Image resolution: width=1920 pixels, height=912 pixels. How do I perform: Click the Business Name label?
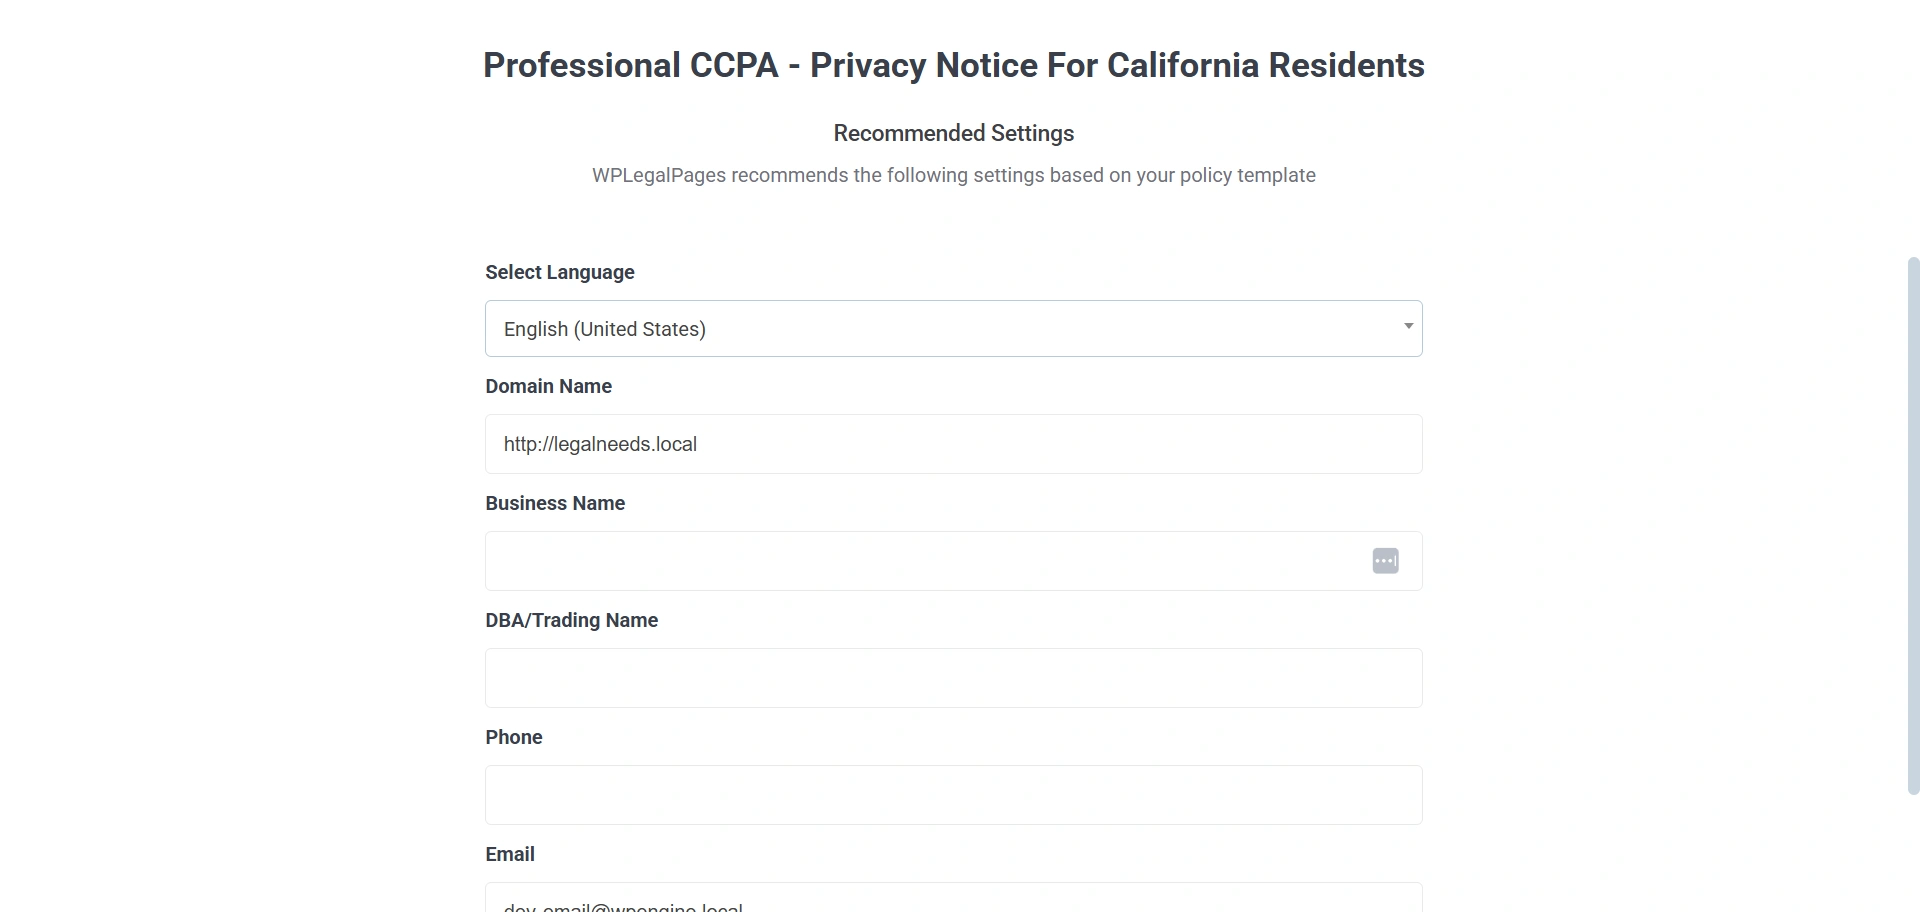tap(555, 503)
